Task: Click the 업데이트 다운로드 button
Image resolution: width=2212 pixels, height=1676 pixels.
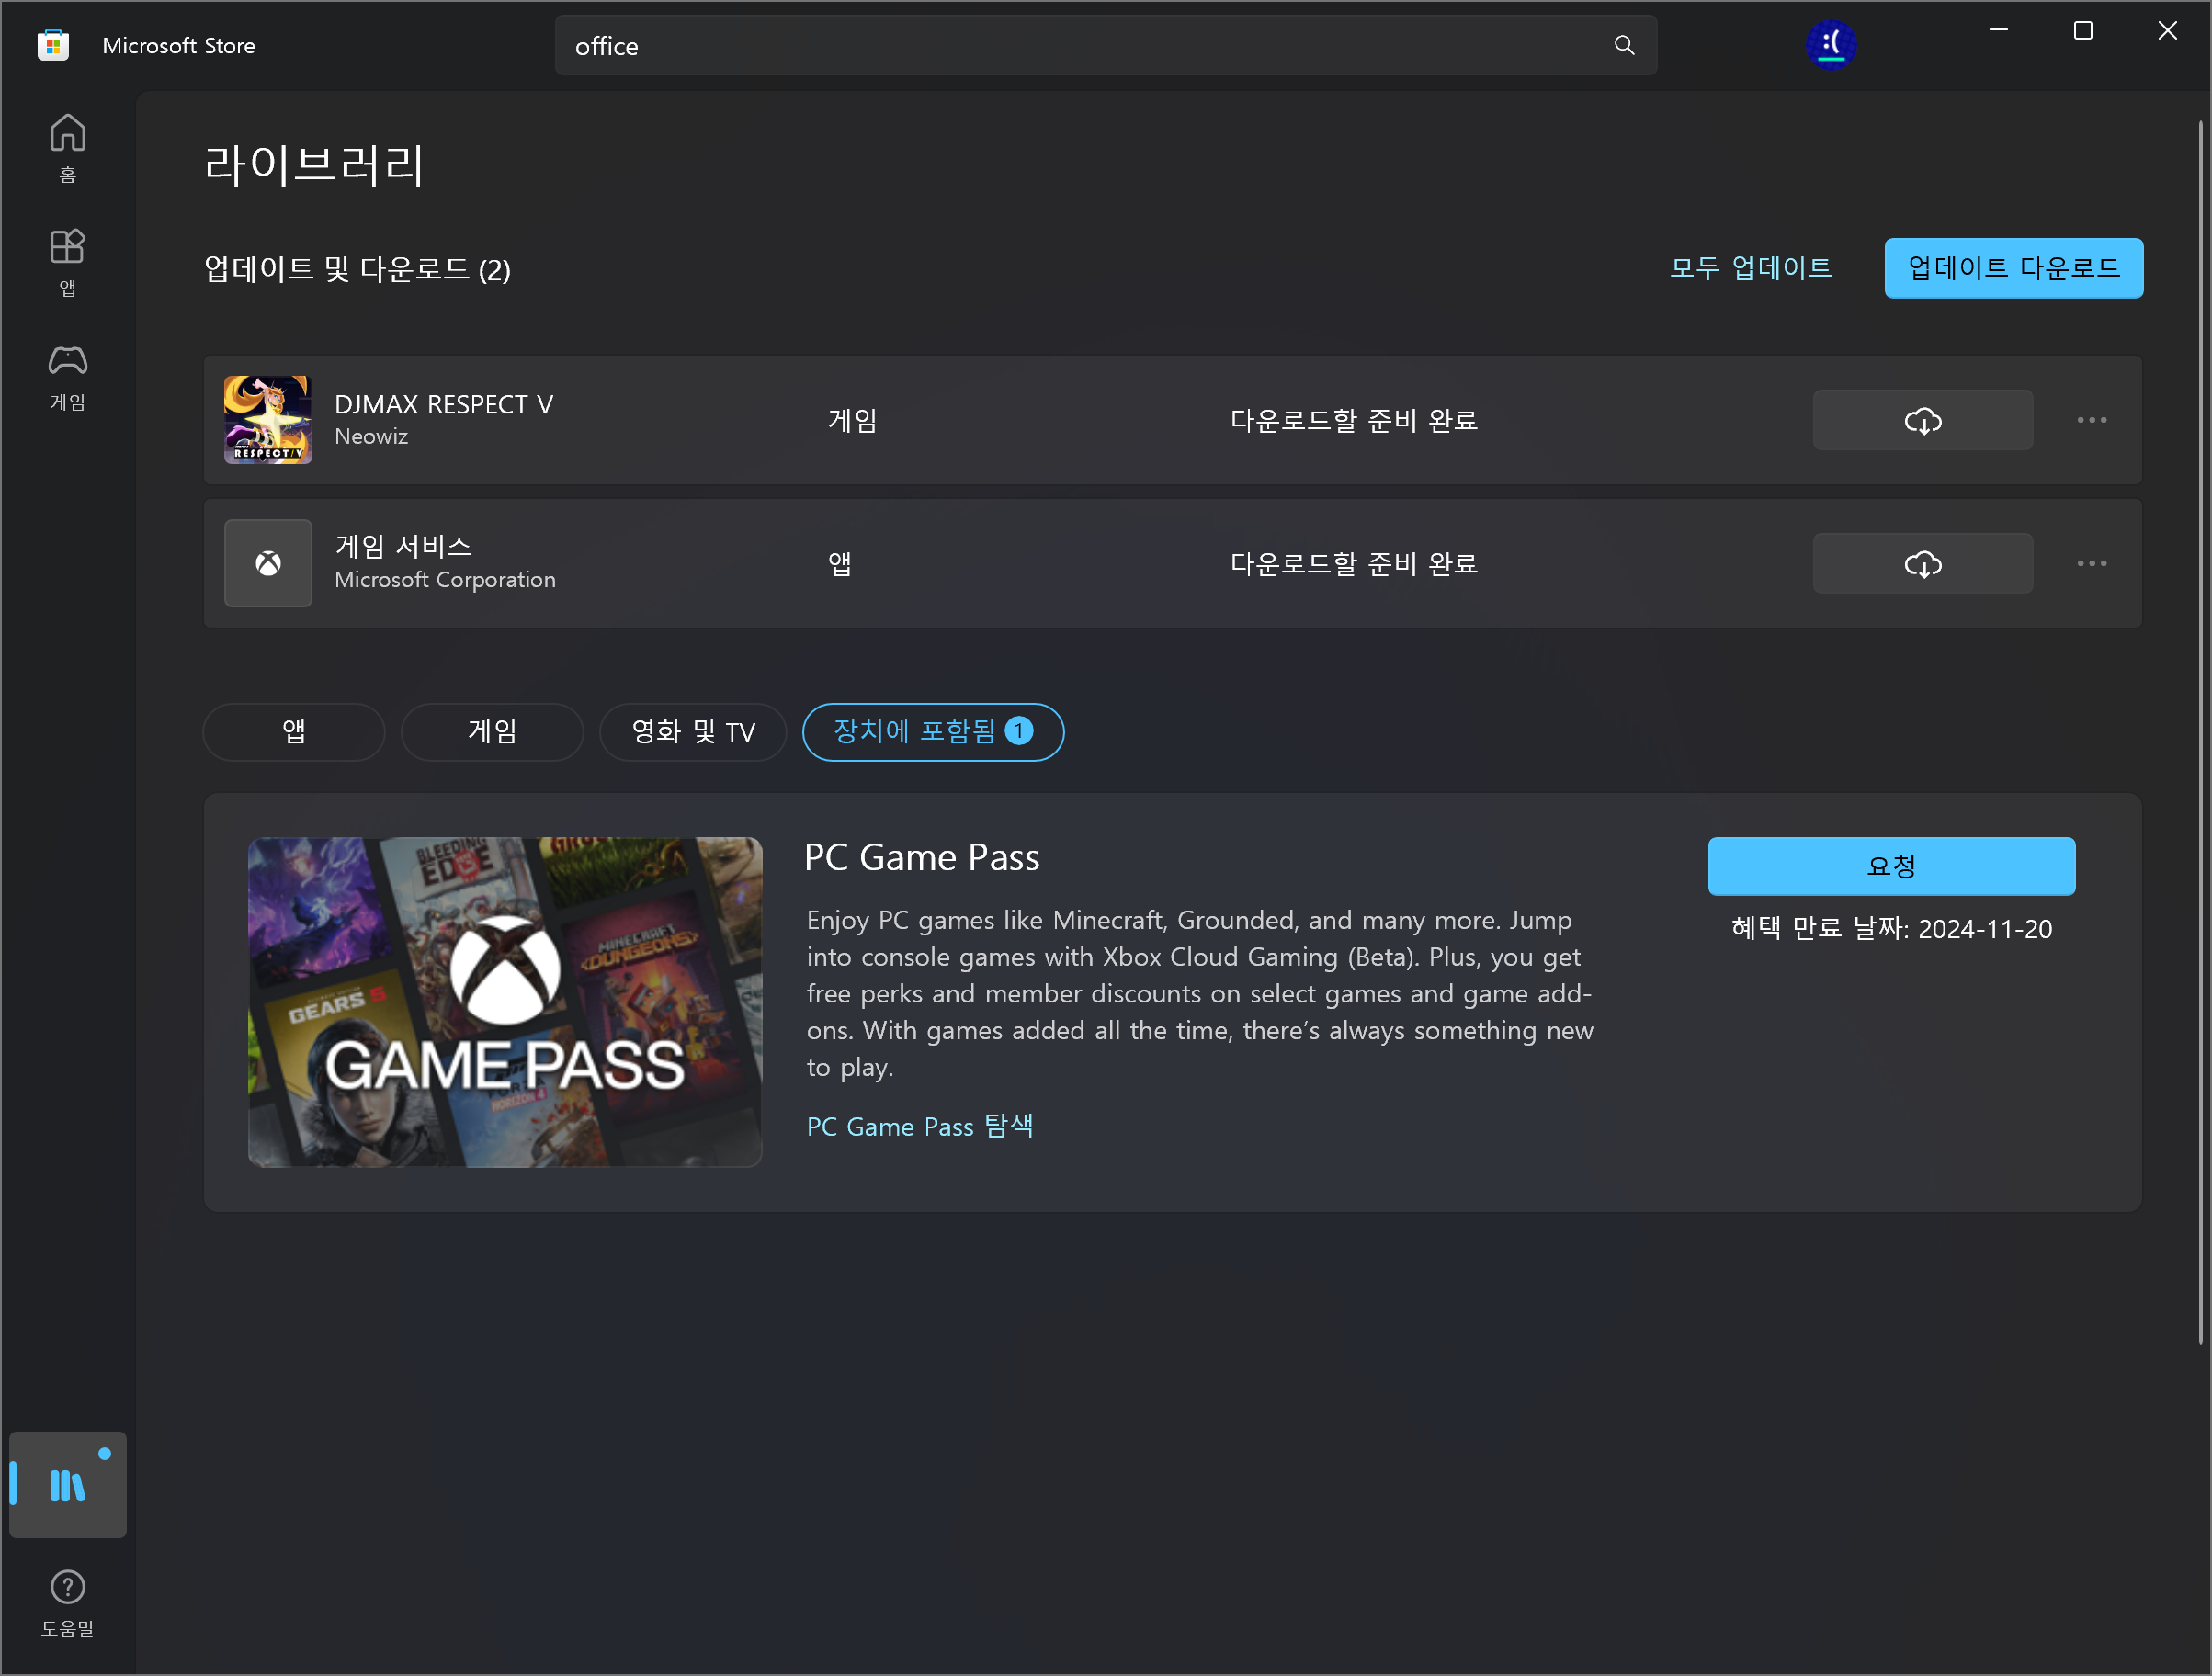Action: [2012, 268]
